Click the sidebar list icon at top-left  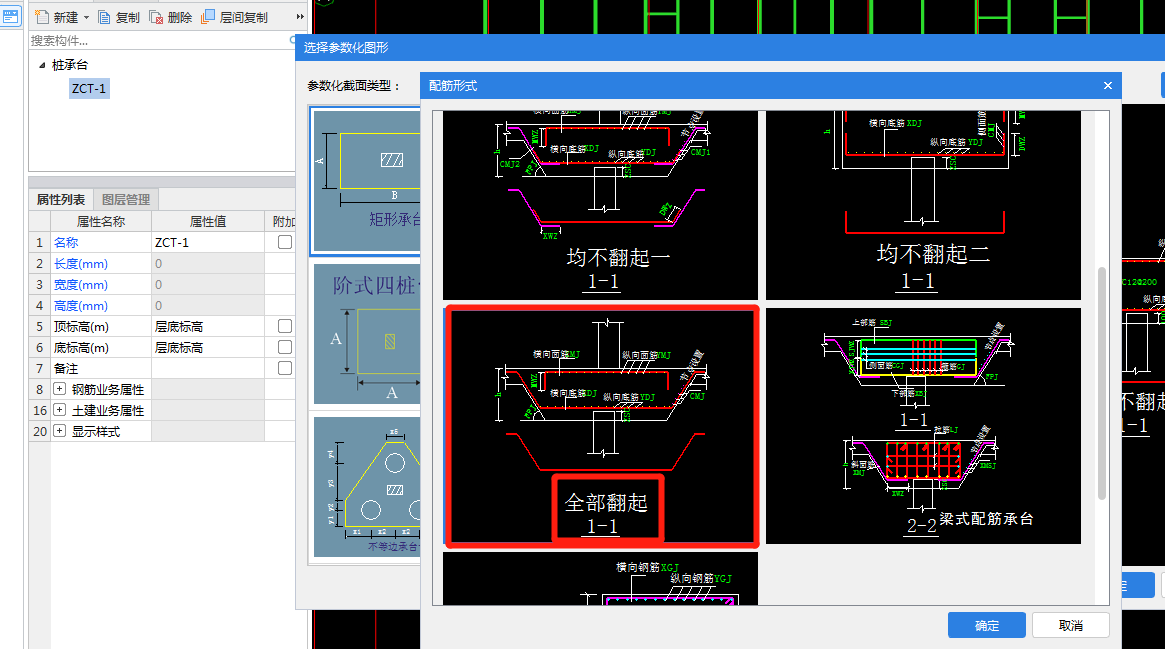(10, 16)
